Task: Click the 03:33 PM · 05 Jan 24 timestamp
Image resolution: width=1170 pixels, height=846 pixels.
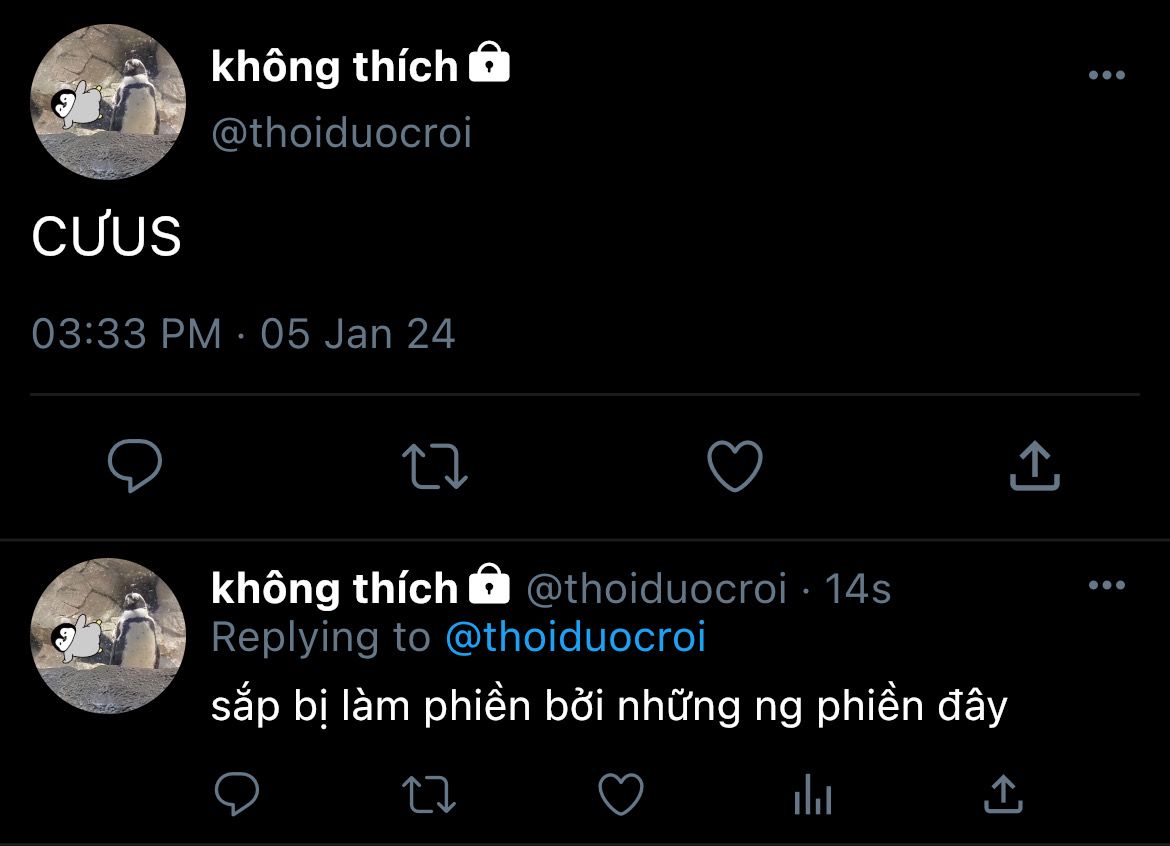Action: 243,334
